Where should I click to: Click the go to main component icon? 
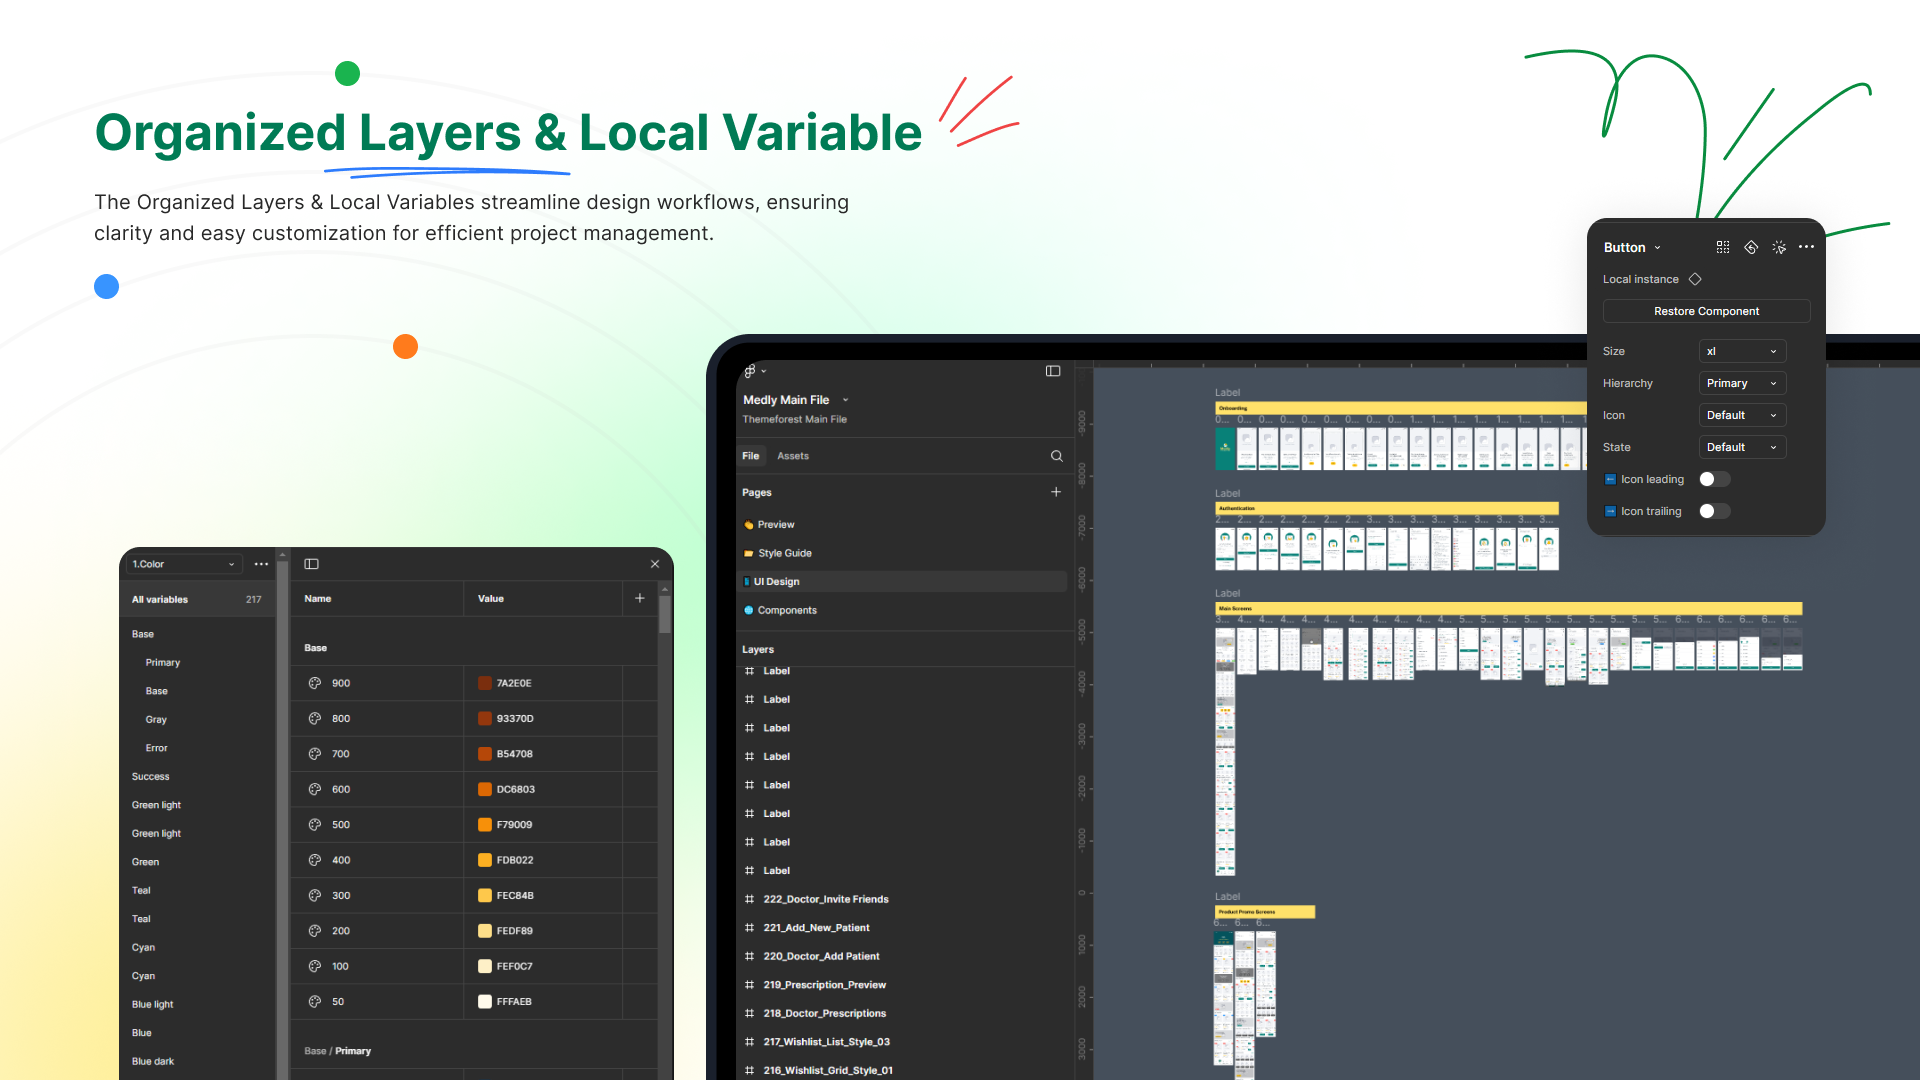pos(1751,247)
